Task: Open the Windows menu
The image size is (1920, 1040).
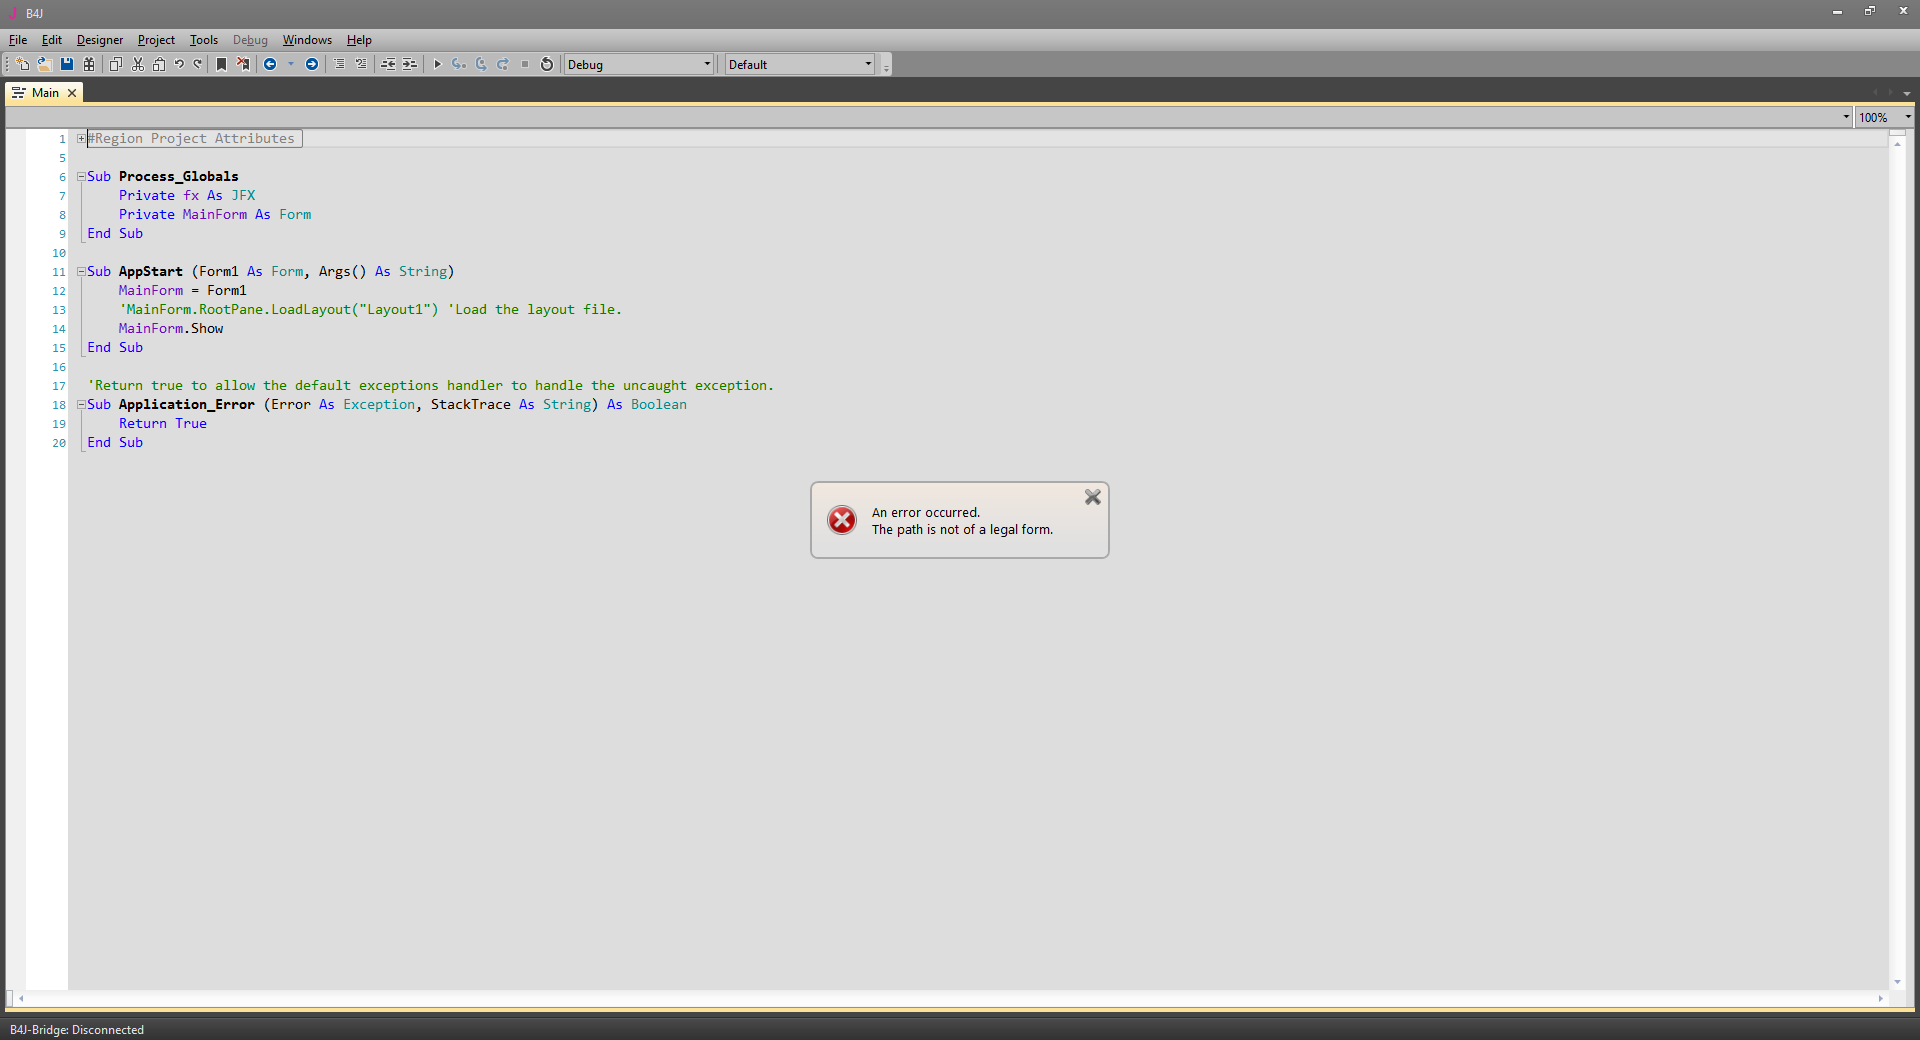Action: 307,40
